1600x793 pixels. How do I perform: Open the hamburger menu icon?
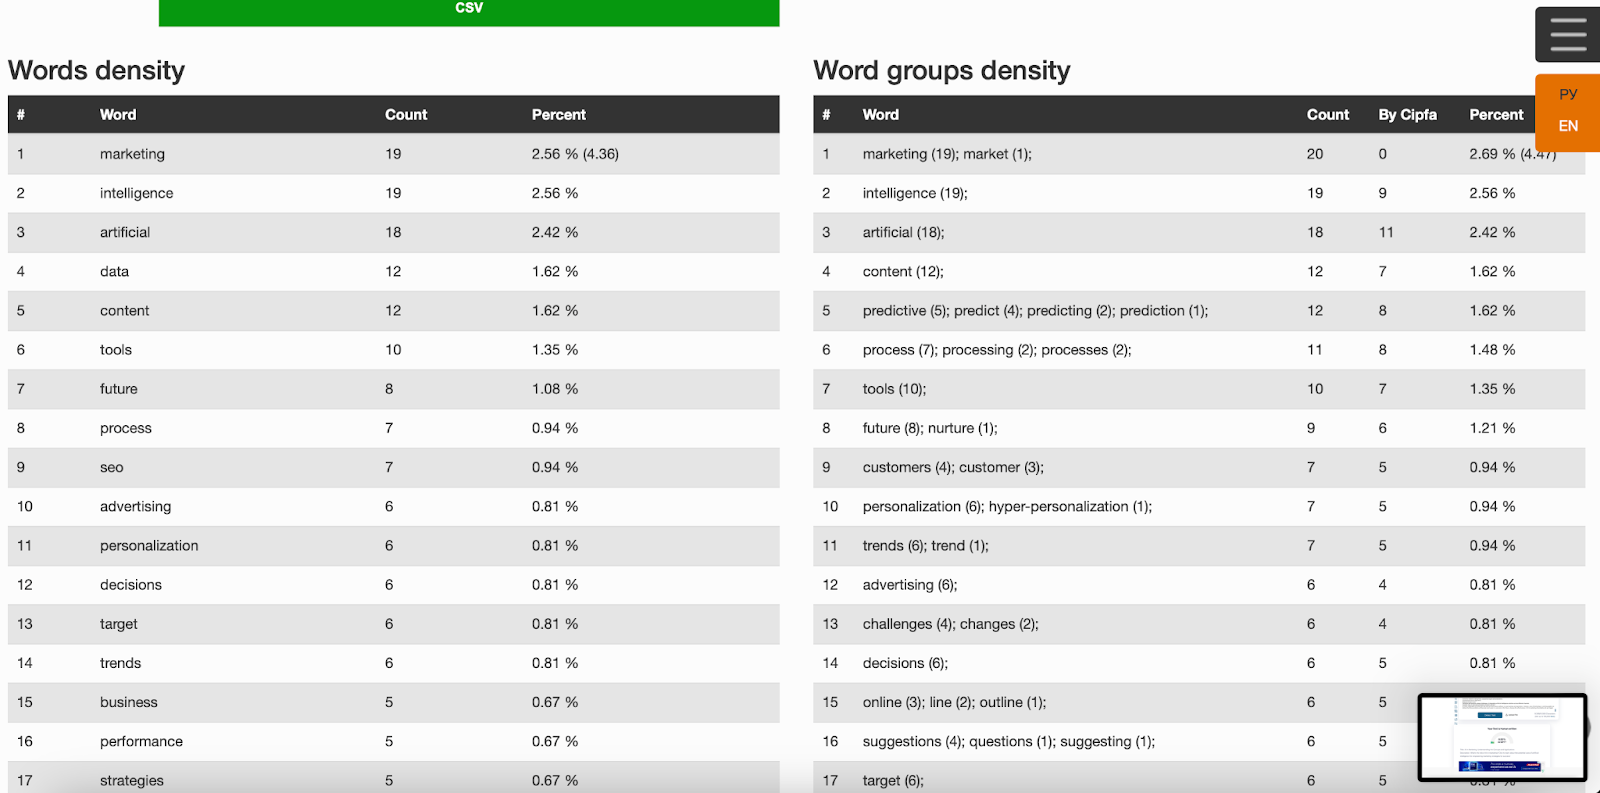1568,34
